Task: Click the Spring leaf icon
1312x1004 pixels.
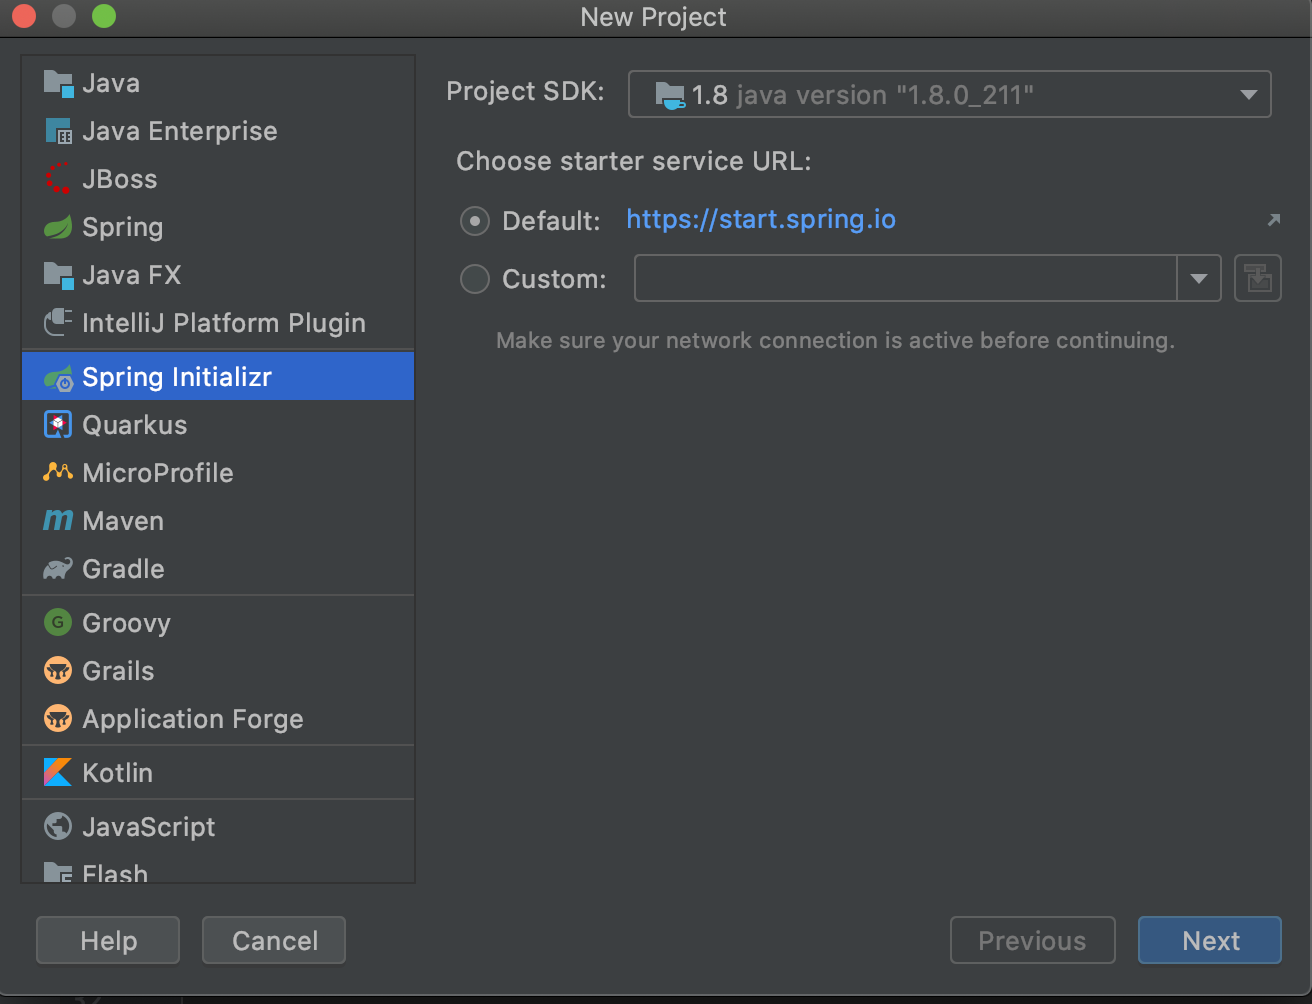Action: point(58,227)
